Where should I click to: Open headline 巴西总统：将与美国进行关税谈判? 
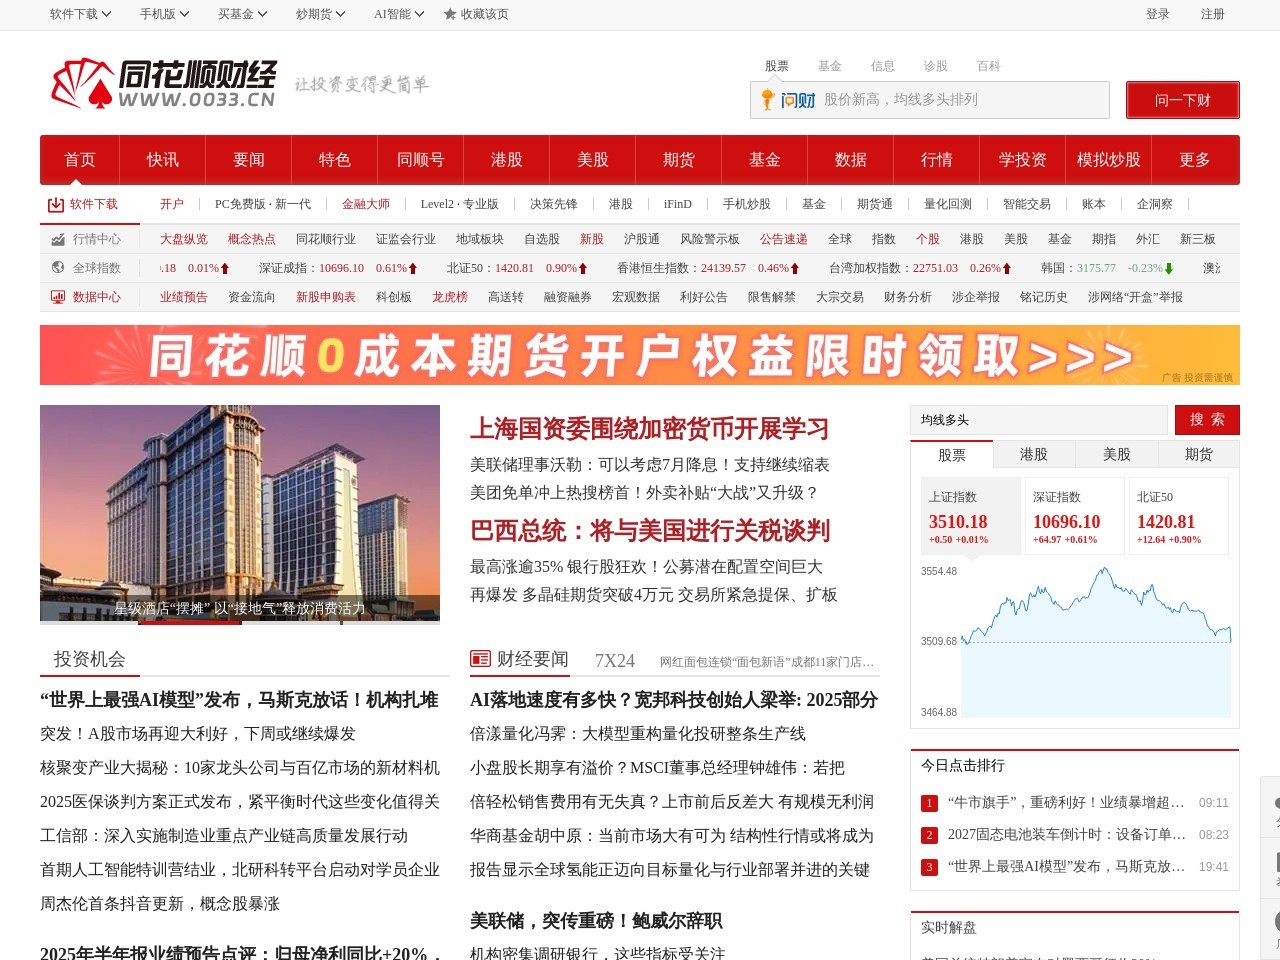[650, 531]
